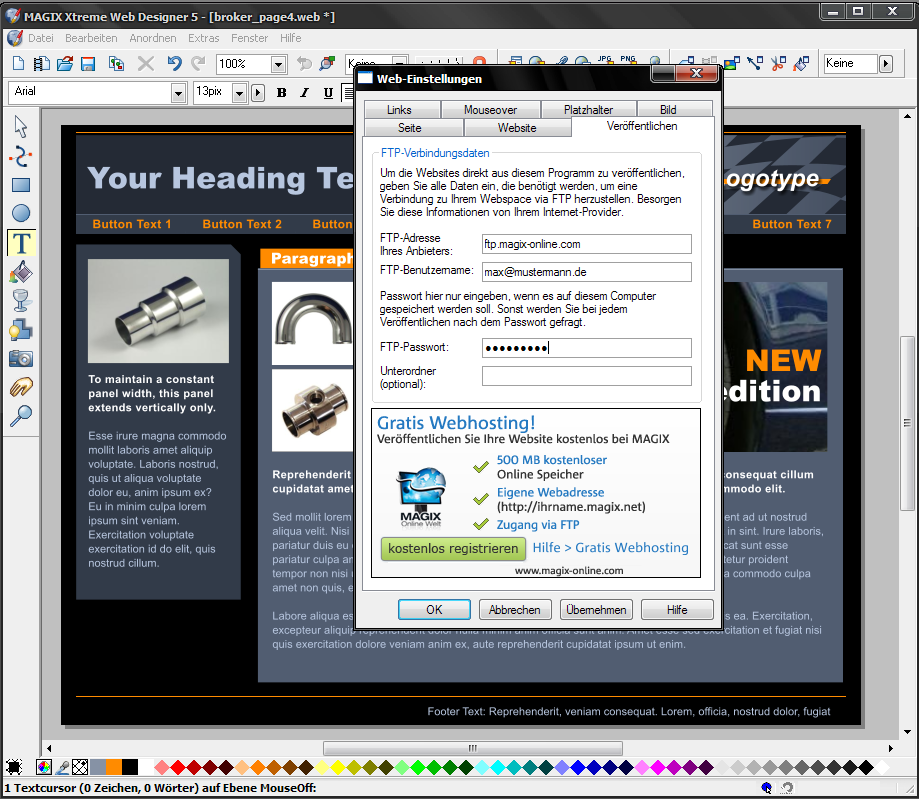Open the Photo camera tool
This screenshot has height=799, width=919.
(21, 358)
